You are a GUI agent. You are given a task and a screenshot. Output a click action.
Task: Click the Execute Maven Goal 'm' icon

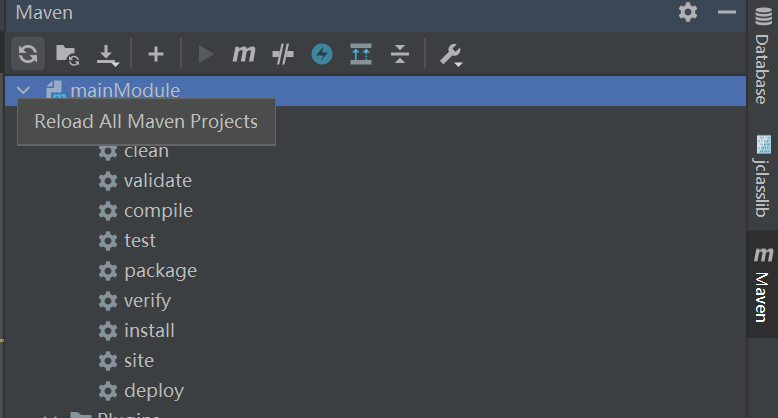click(x=244, y=54)
